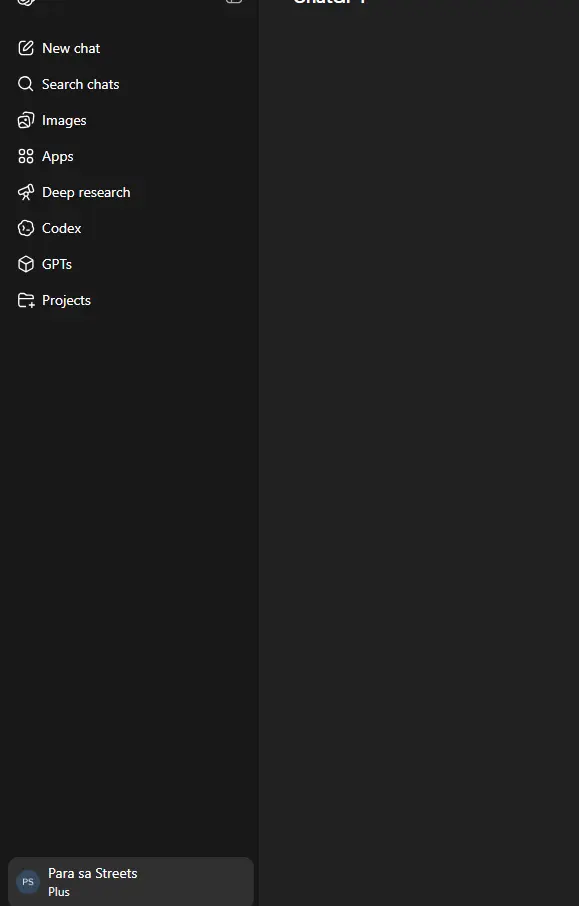Click the Plus plan label under the name
This screenshot has height=906, width=579.
(x=59, y=892)
